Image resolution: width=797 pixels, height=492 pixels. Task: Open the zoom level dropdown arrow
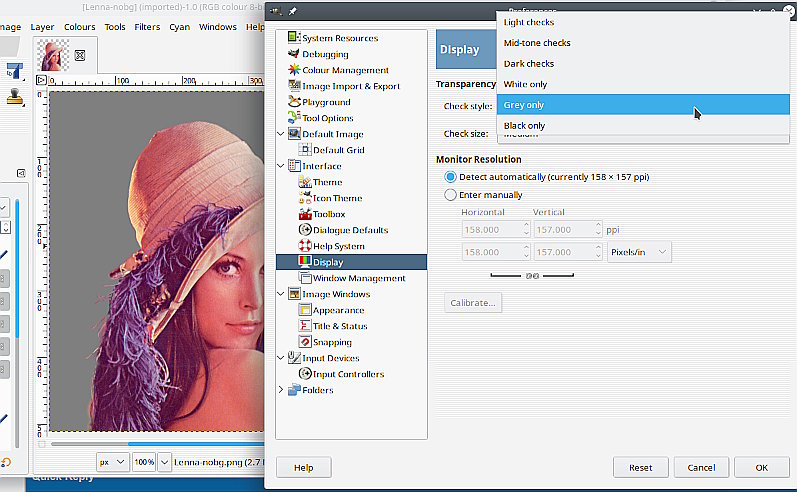[x=164, y=462]
